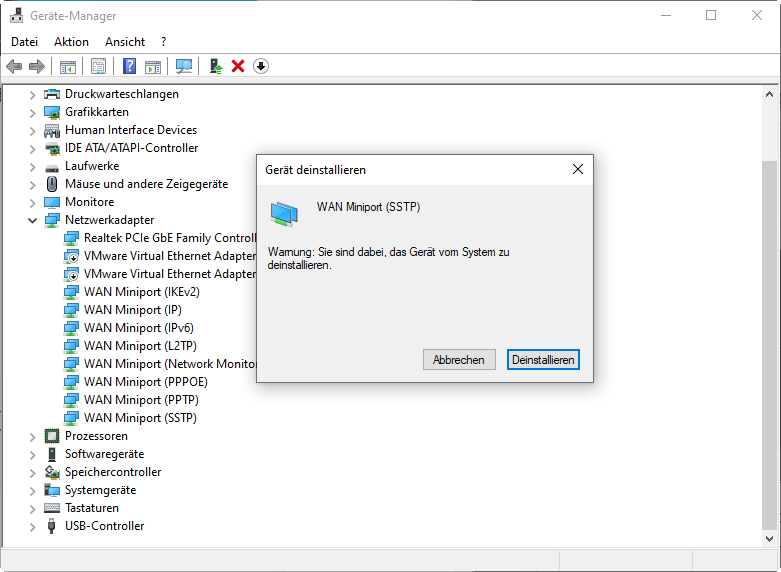Click the Tastaturen keyboard icon
The width and height of the screenshot is (781, 572).
click(52, 508)
